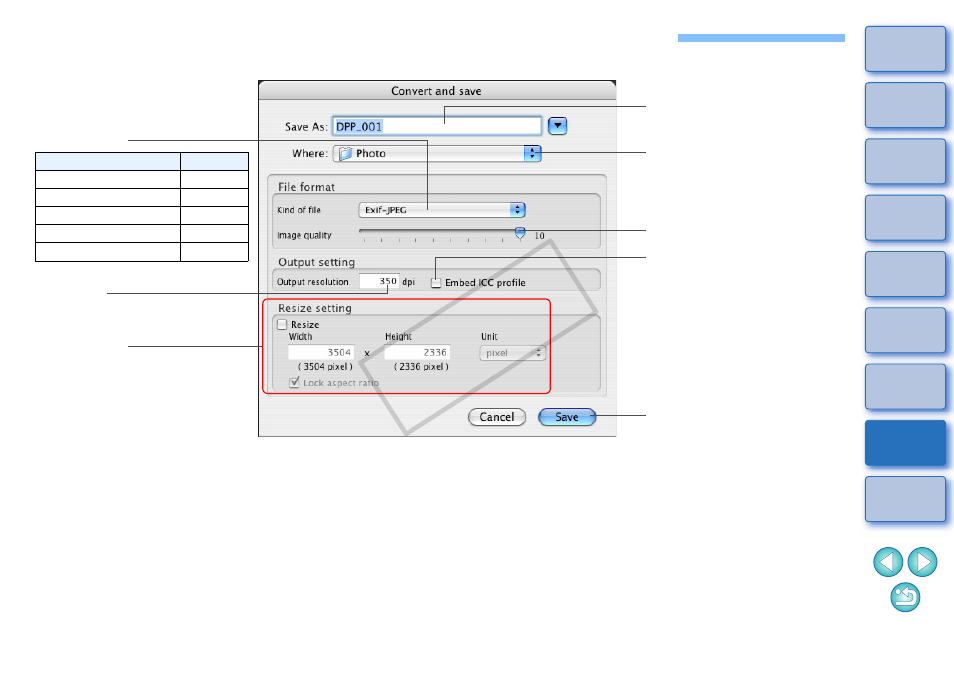Go to the previous page with the left arrow icon
This screenshot has height=674, width=954.
coord(888,562)
